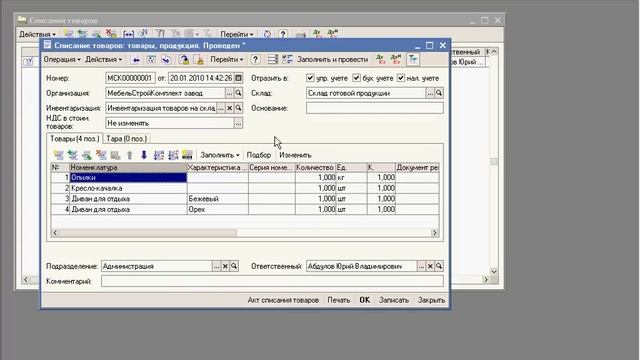Click the checklist icon before Заполнить и провести
The image size is (640, 360).
tap(287, 60)
